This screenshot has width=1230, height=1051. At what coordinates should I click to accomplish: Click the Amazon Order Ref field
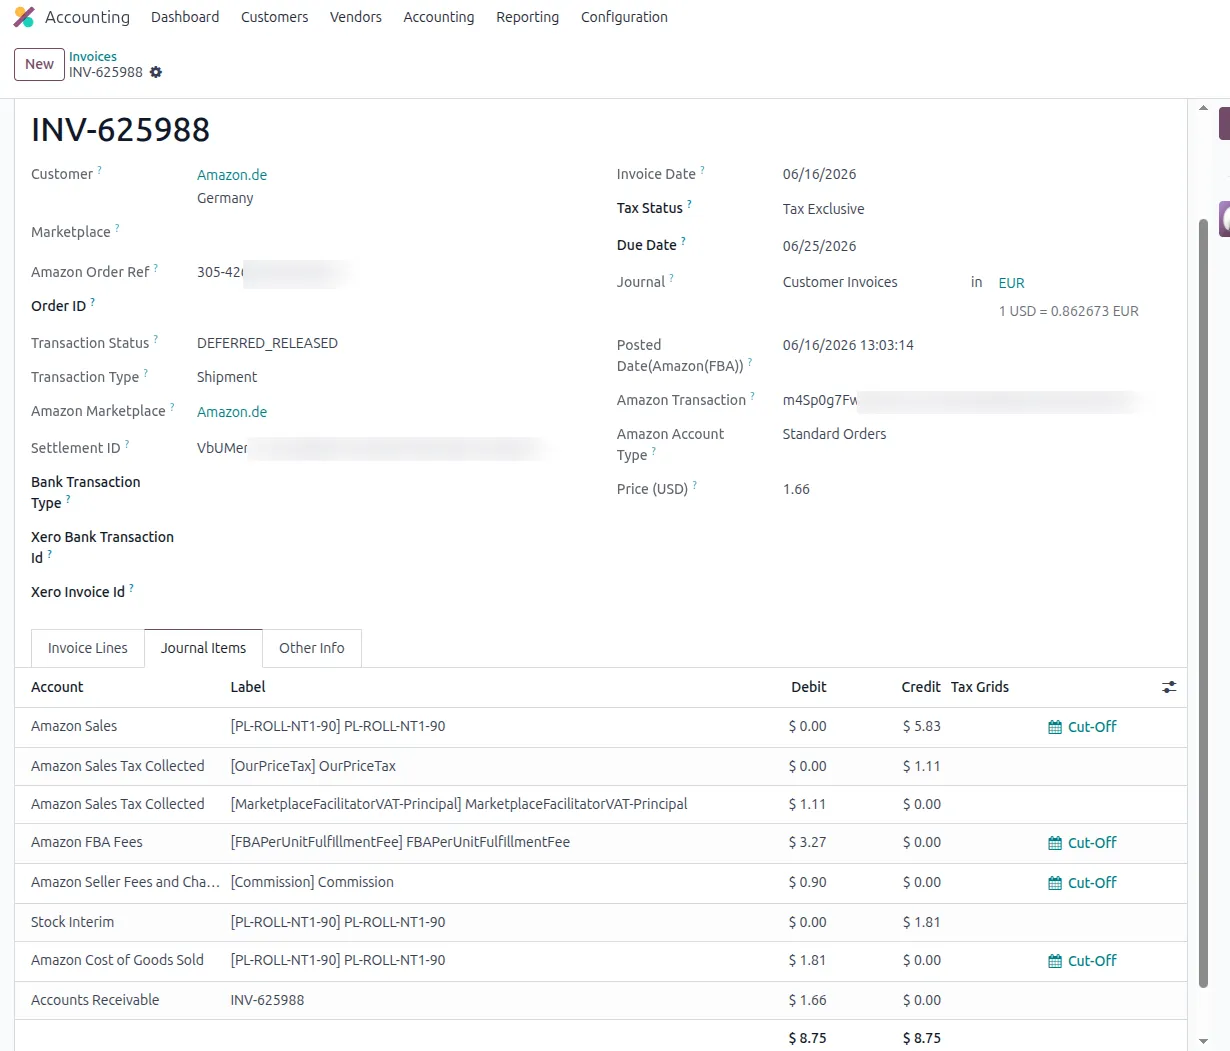pyautogui.click(x=275, y=272)
